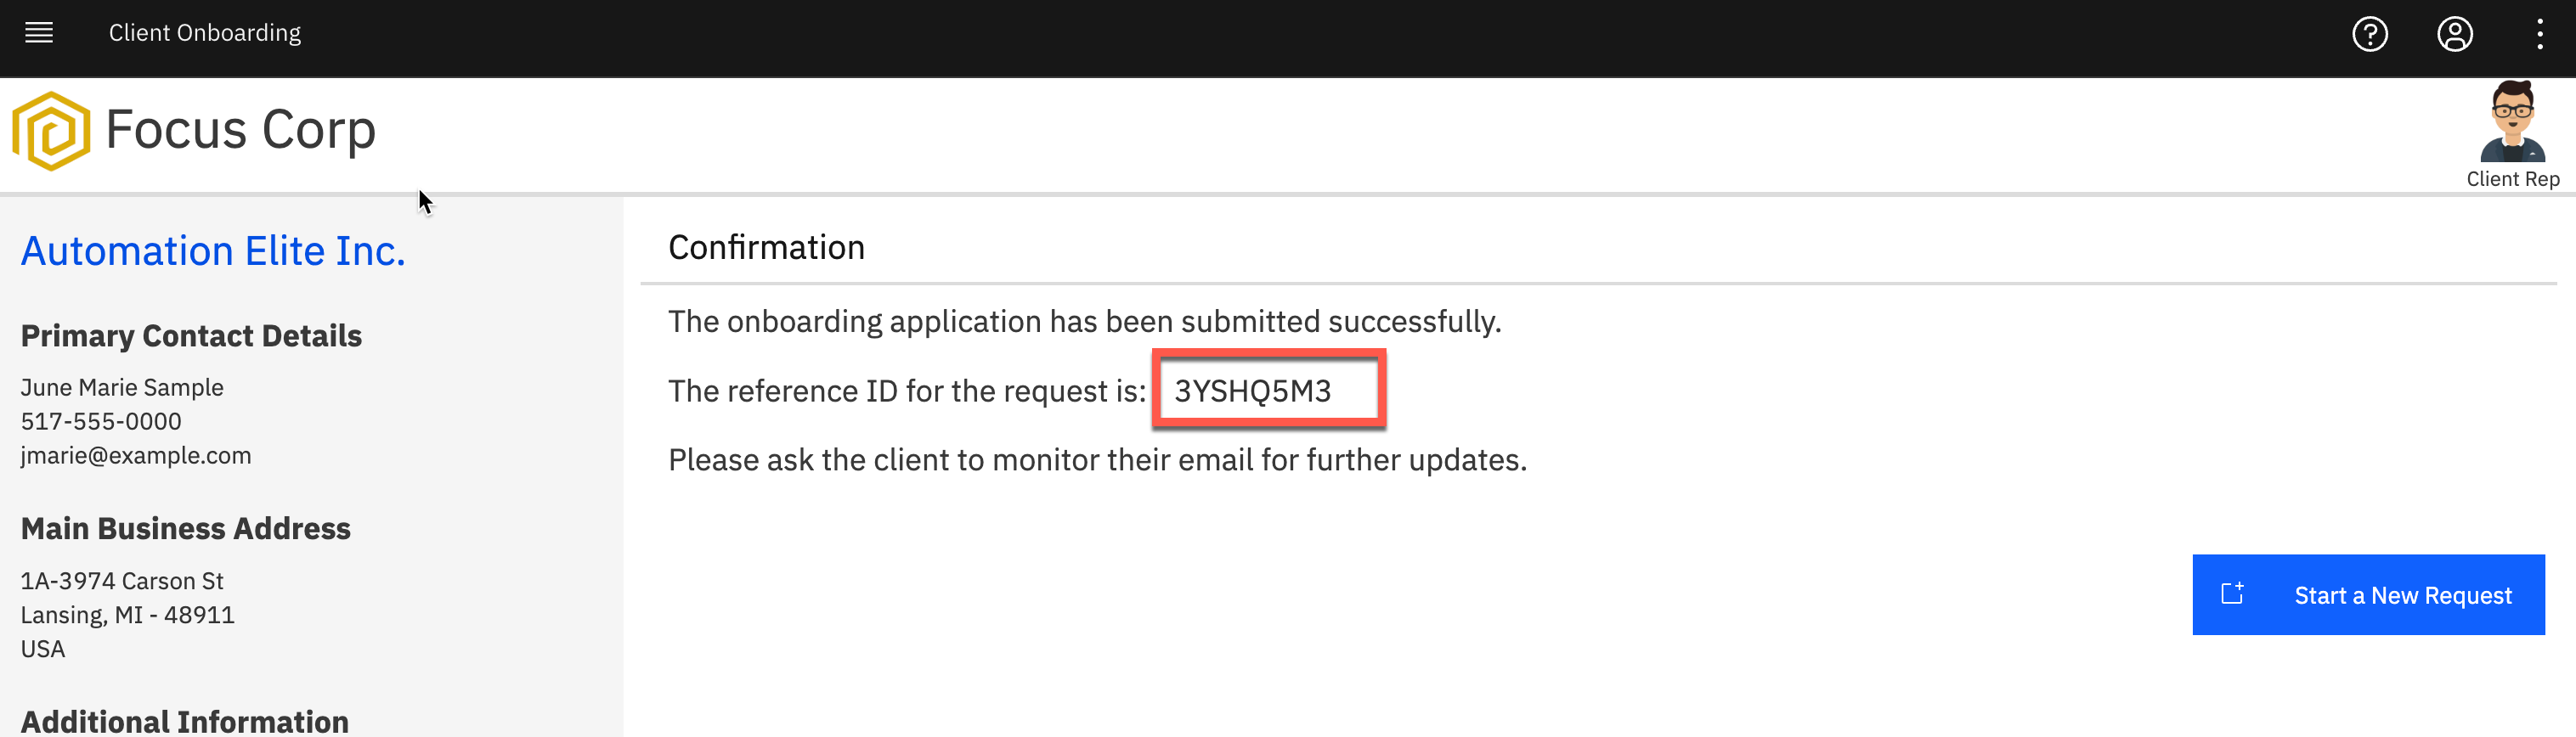Viewport: 2576px width, 737px height.
Task: Click the Primary Contact Details heading
Action: click(x=191, y=336)
